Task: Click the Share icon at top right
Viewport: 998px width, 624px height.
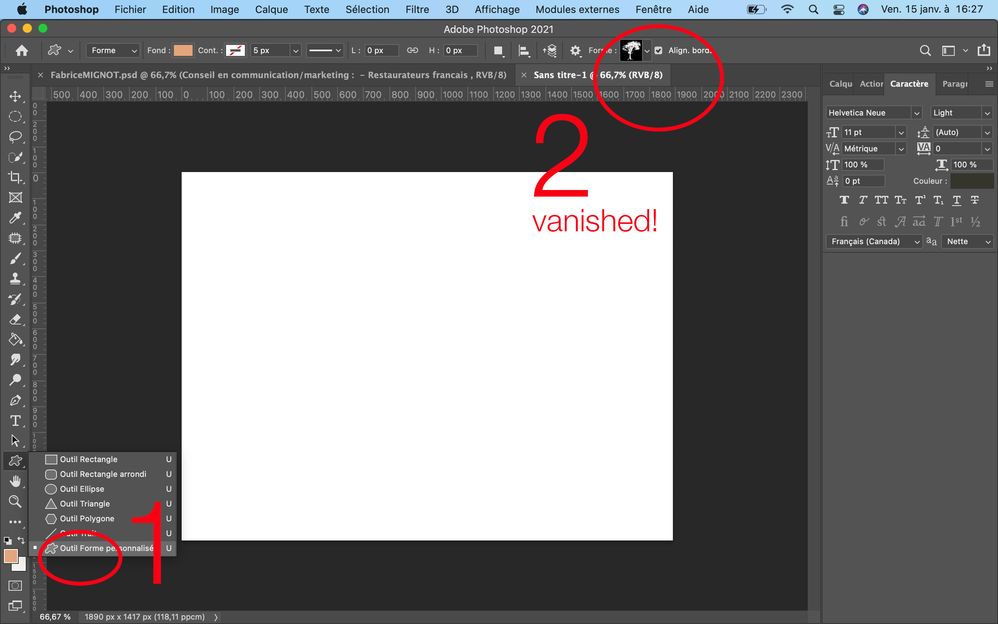Action: pos(983,50)
